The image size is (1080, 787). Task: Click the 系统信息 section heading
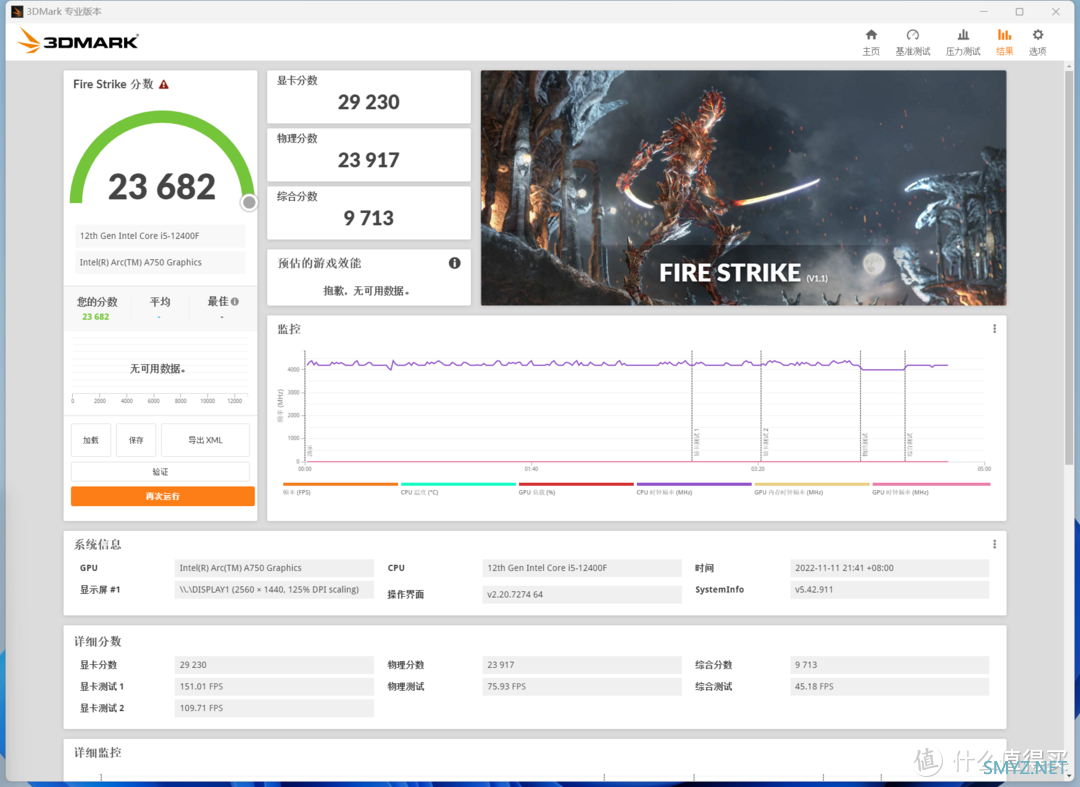click(98, 545)
